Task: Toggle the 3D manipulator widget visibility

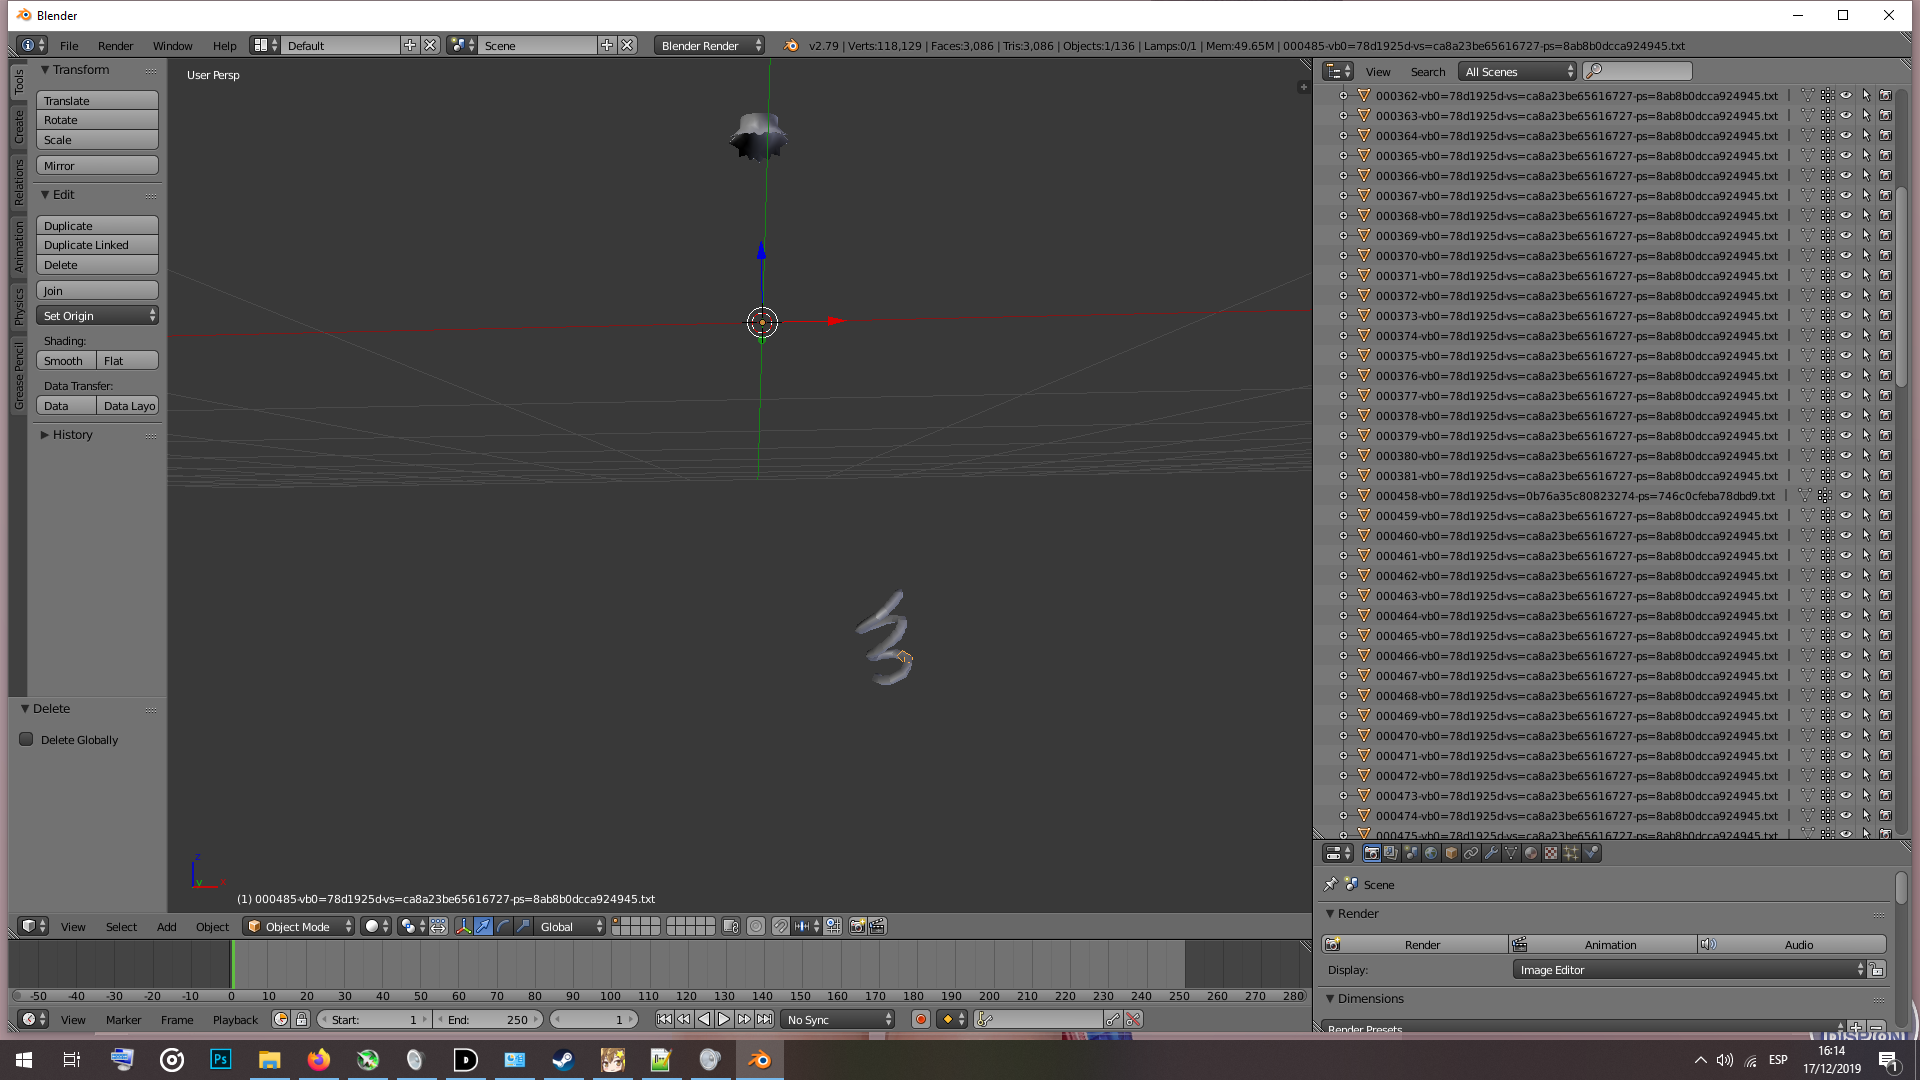Action: coord(463,926)
